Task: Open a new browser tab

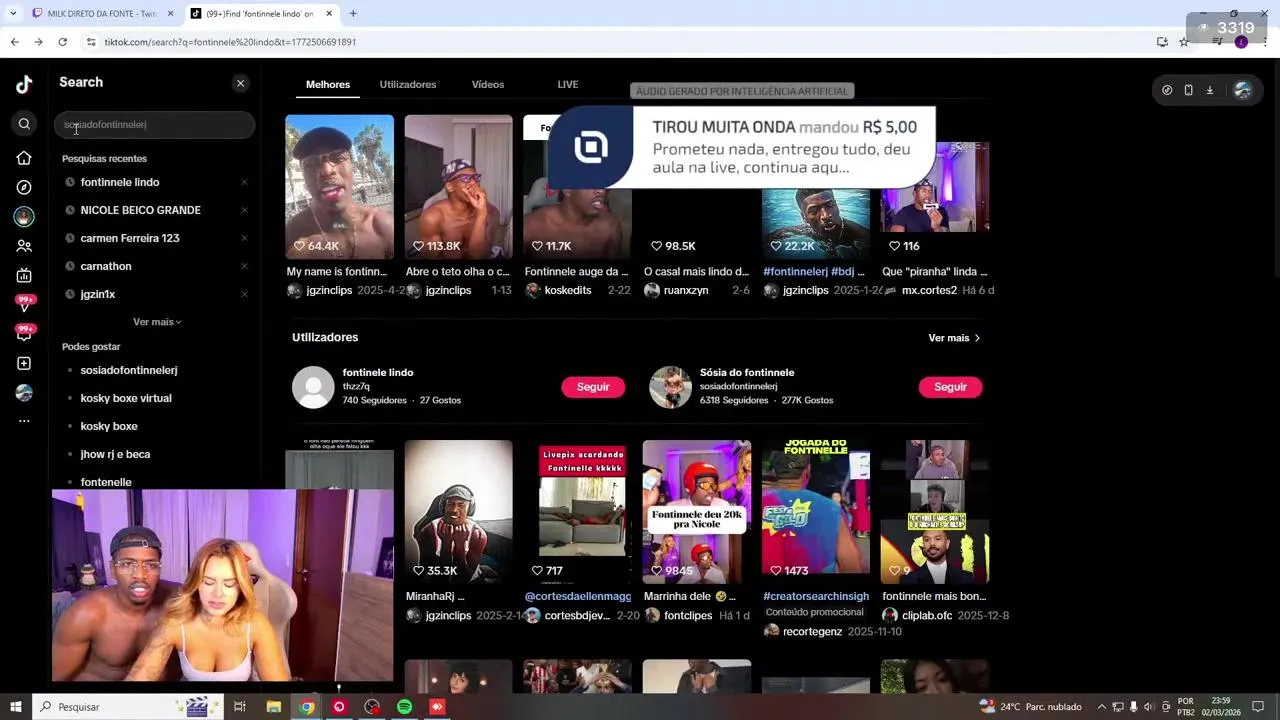Action: [x=352, y=13]
